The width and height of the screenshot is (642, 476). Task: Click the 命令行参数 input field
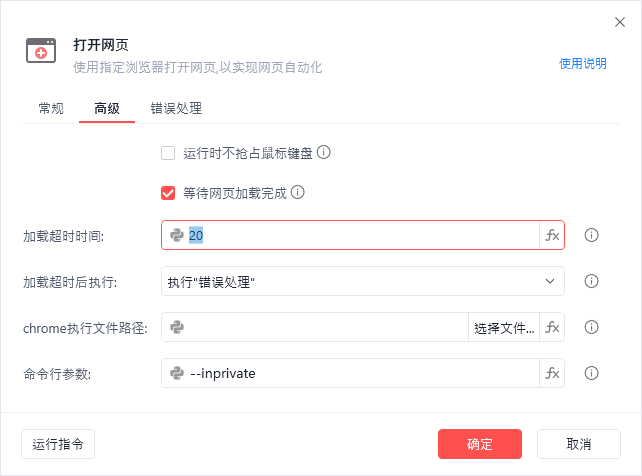pos(362,373)
